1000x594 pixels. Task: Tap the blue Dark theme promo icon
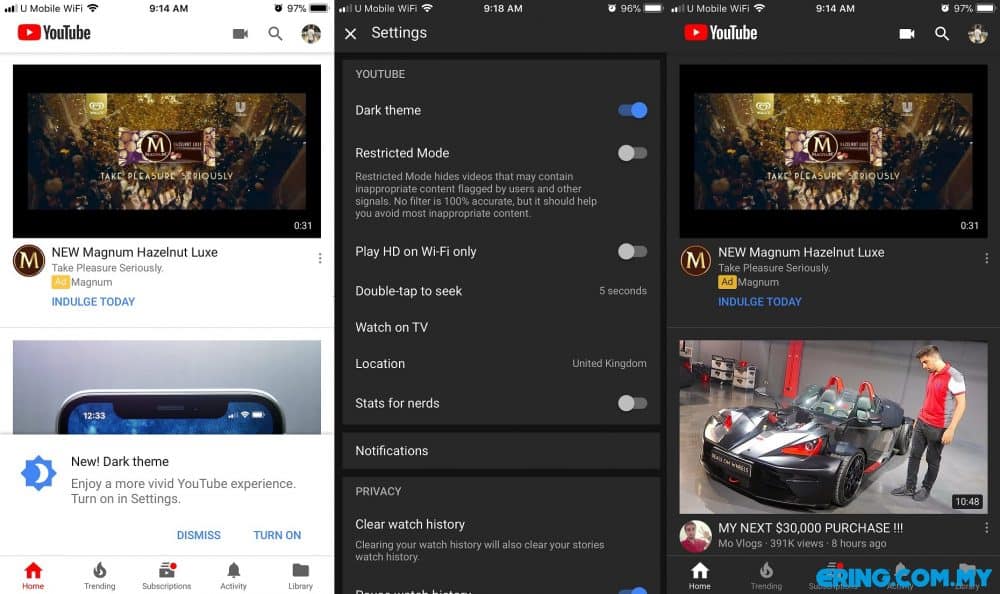(x=38, y=473)
